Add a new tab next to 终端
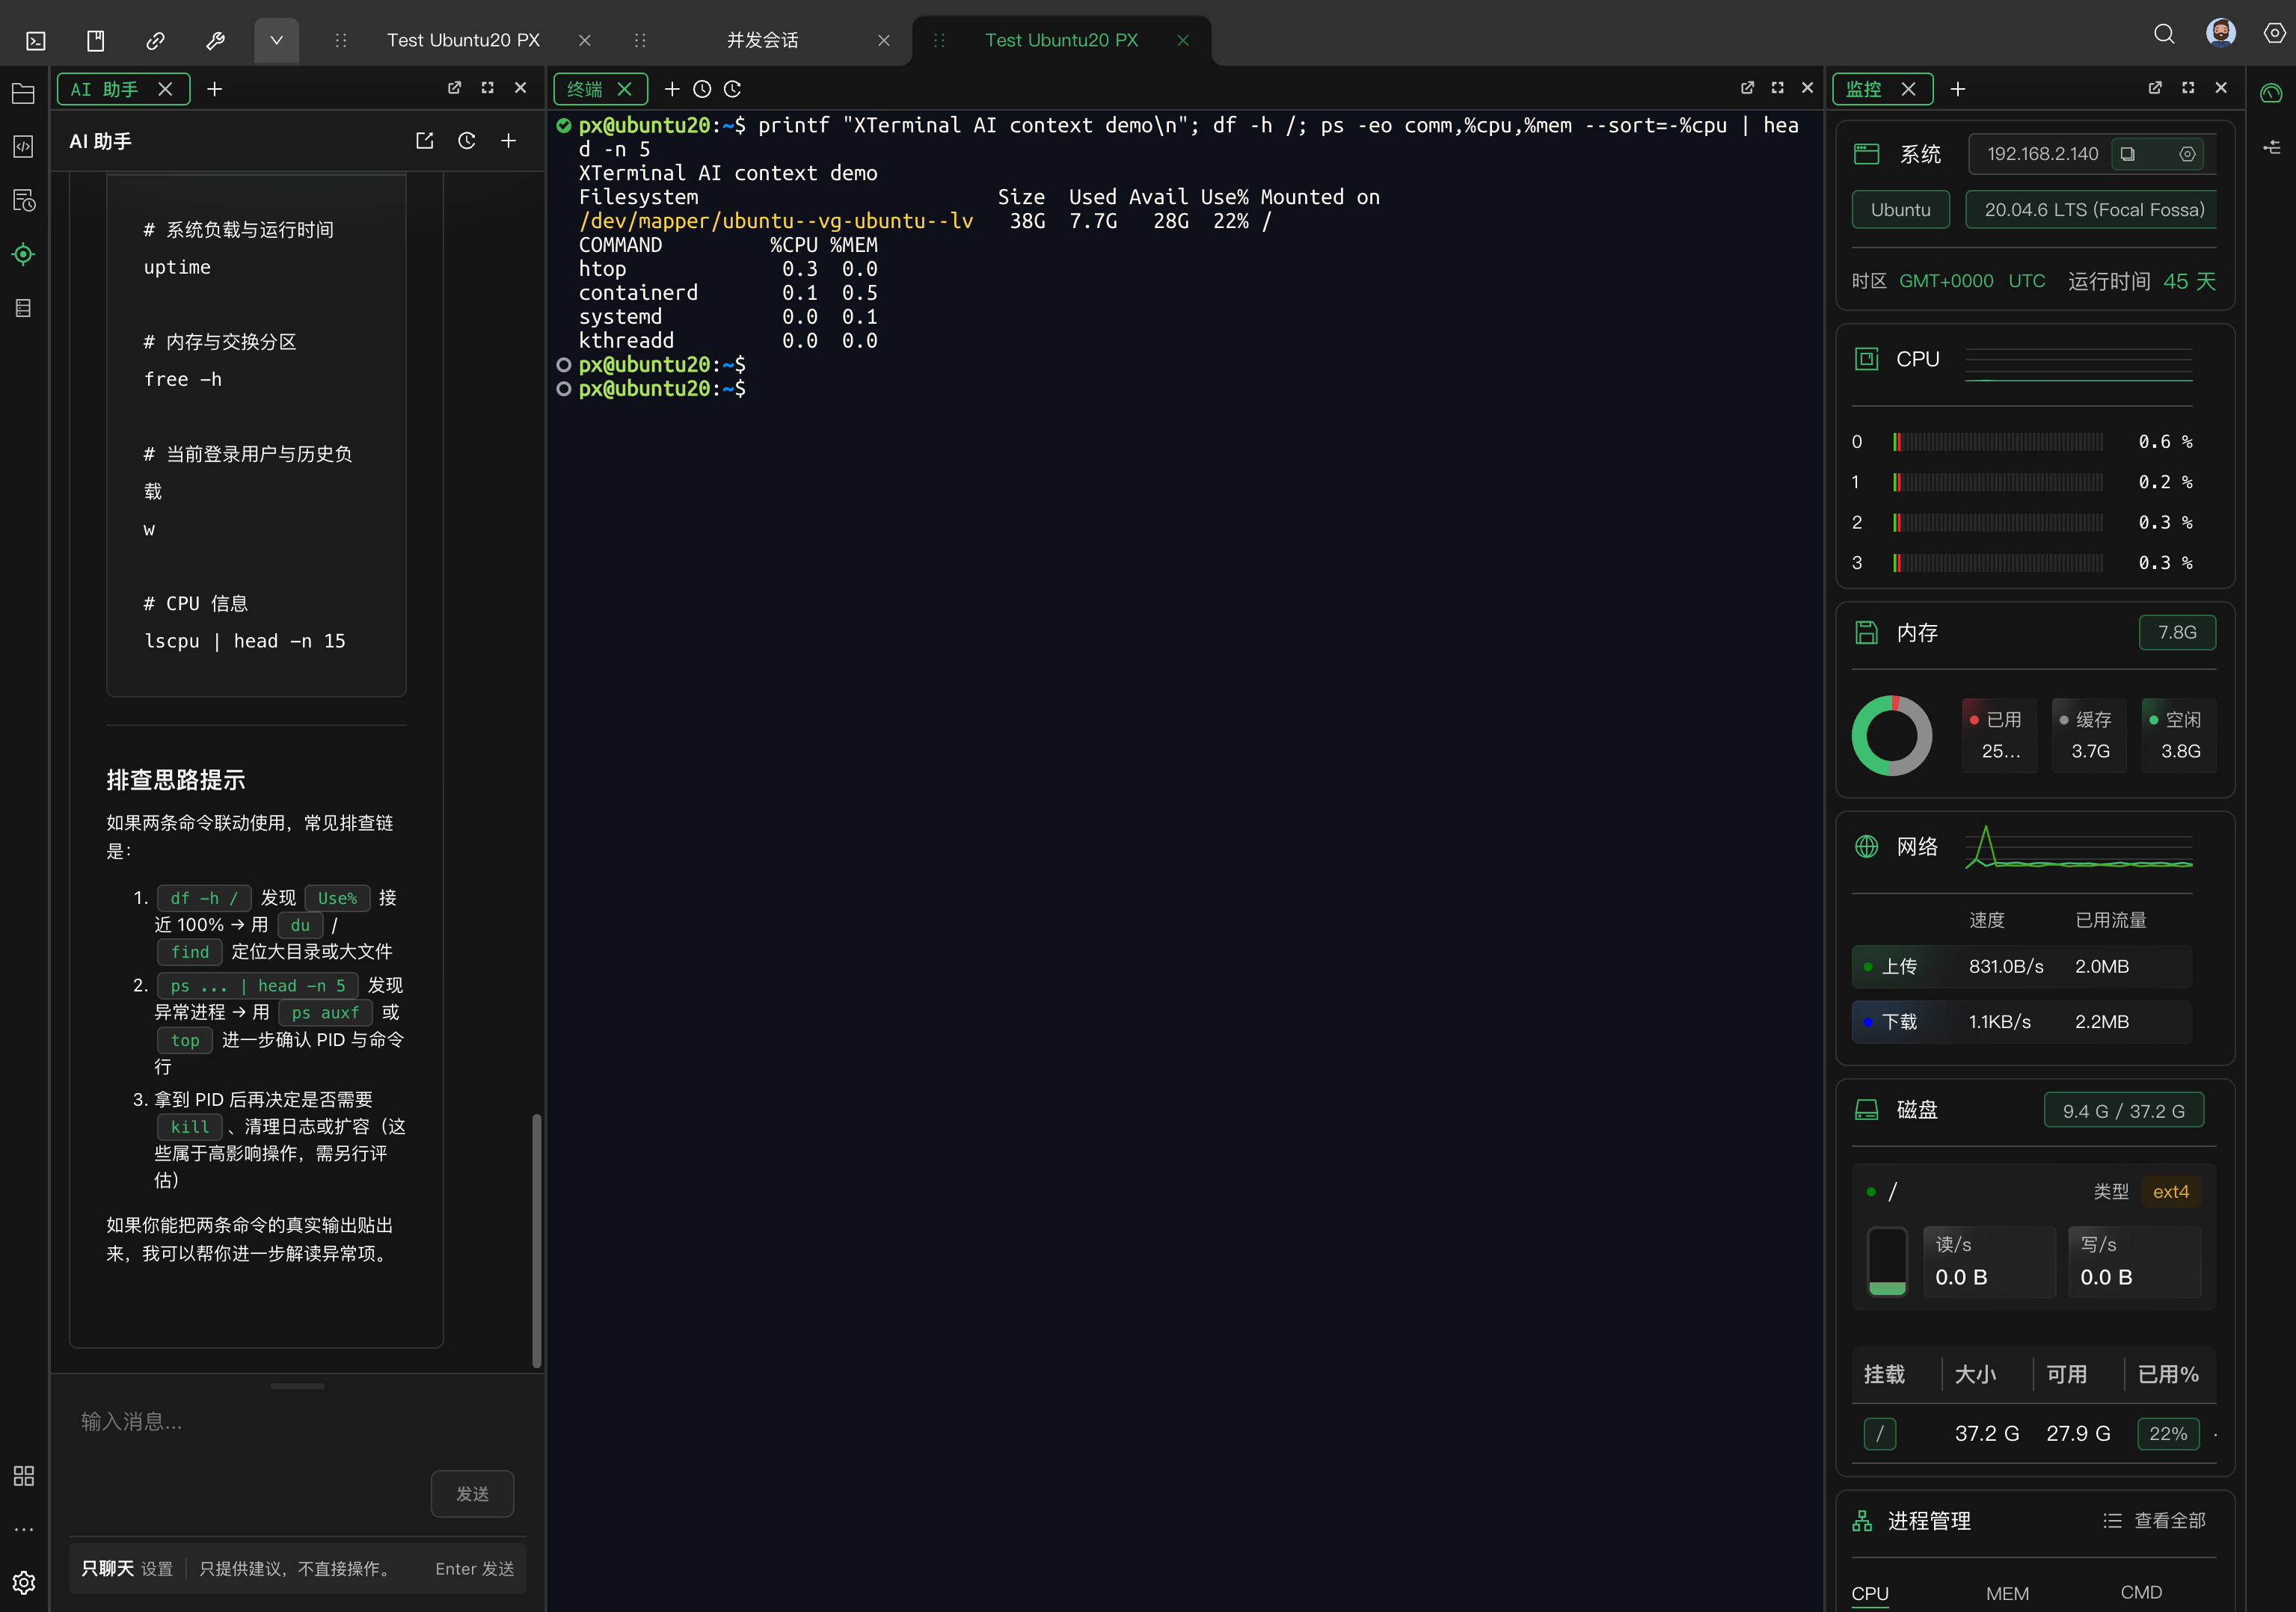This screenshot has height=1612, width=2296. tap(672, 89)
